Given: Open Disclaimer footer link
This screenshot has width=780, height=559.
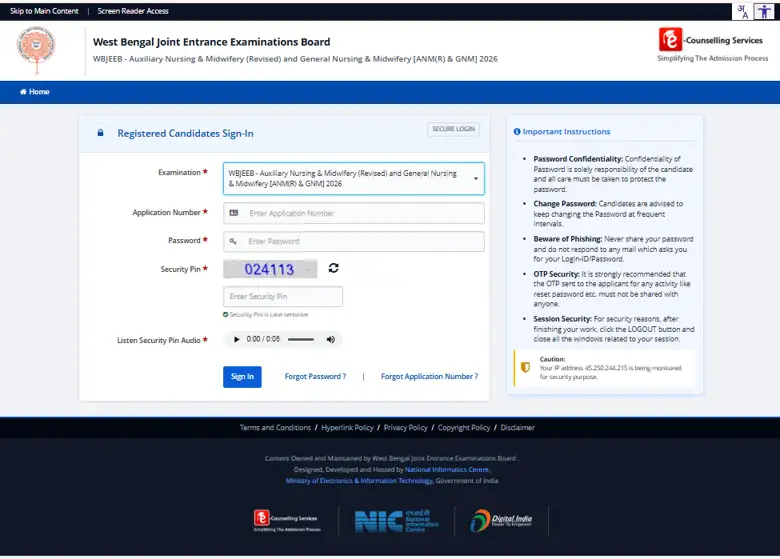Looking at the screenshot, I should [517, 428].
